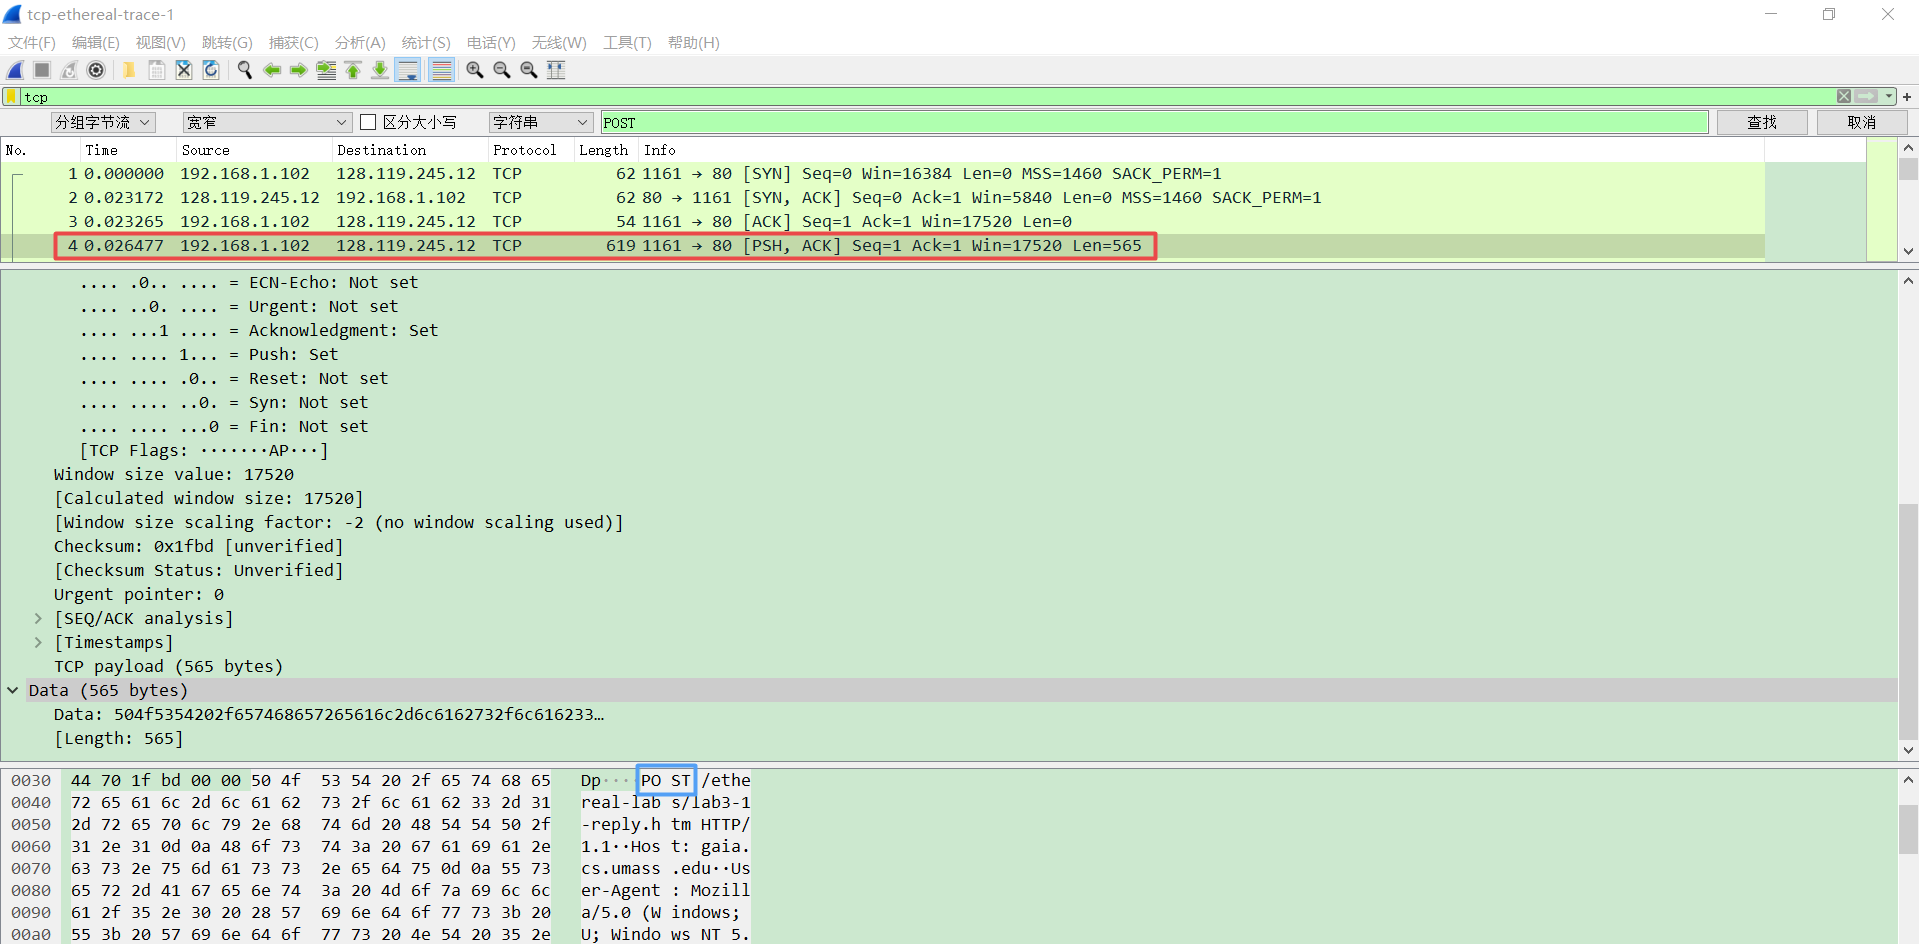Open the 帮助(H) menu
The image size is (1919, 944).
(x=694, y=43)
